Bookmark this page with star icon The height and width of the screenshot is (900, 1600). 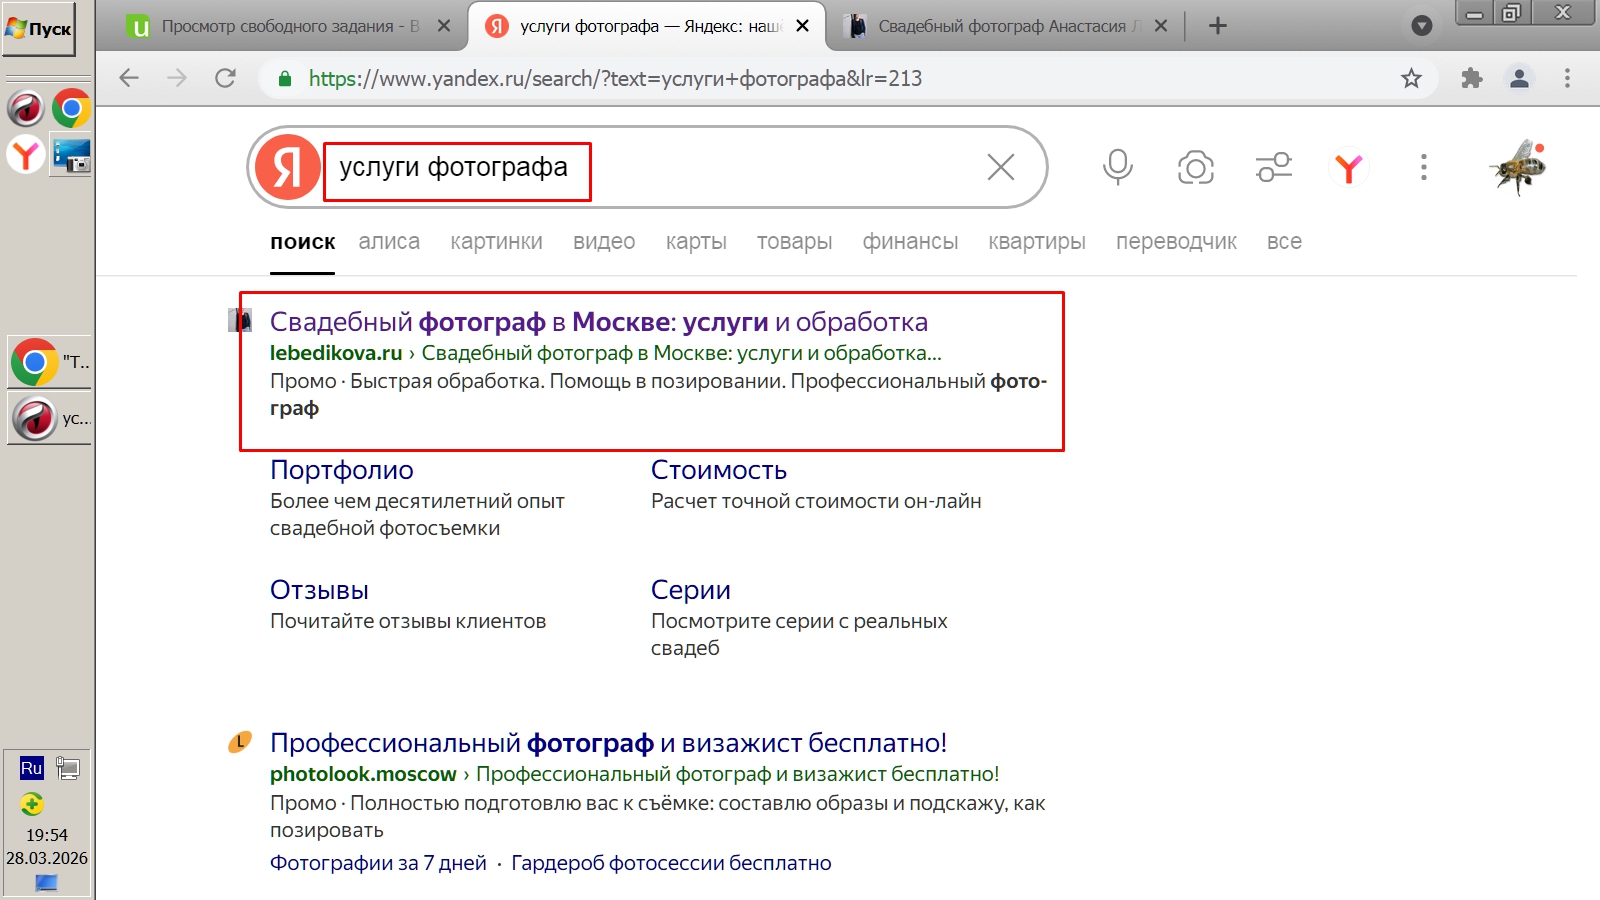coord(1411,78)
